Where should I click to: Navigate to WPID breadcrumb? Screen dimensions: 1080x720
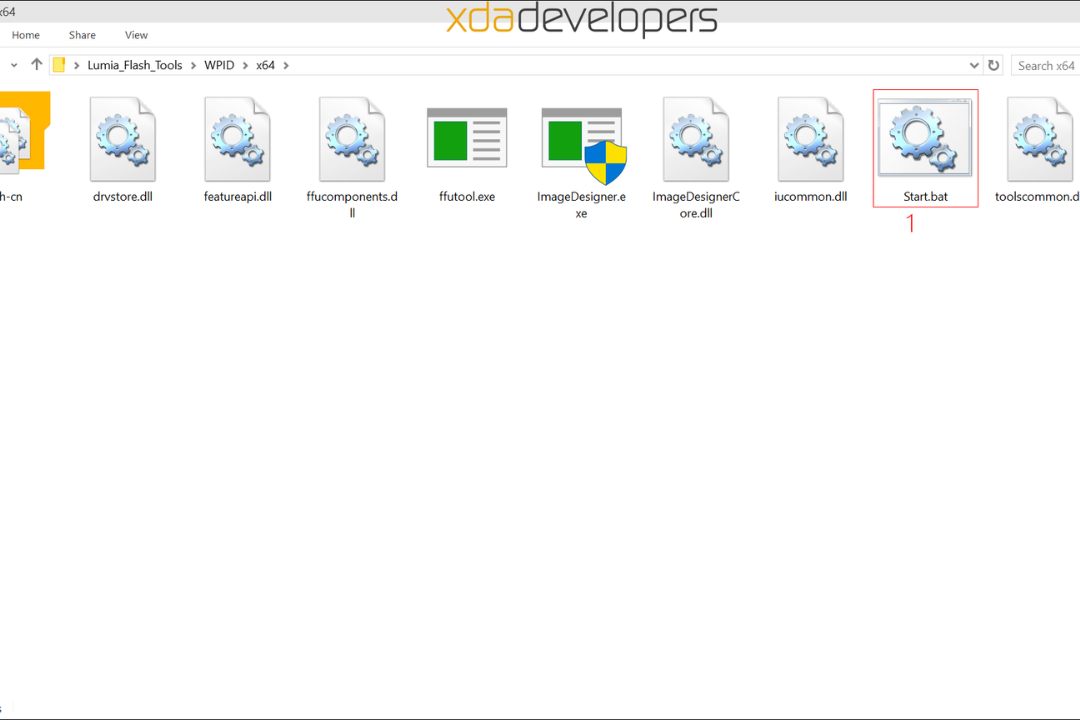tap(219, 65)
